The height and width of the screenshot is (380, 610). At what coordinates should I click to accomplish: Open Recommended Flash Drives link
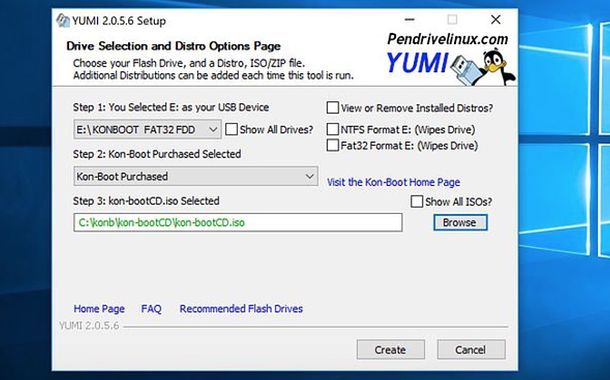click(241, 309)
